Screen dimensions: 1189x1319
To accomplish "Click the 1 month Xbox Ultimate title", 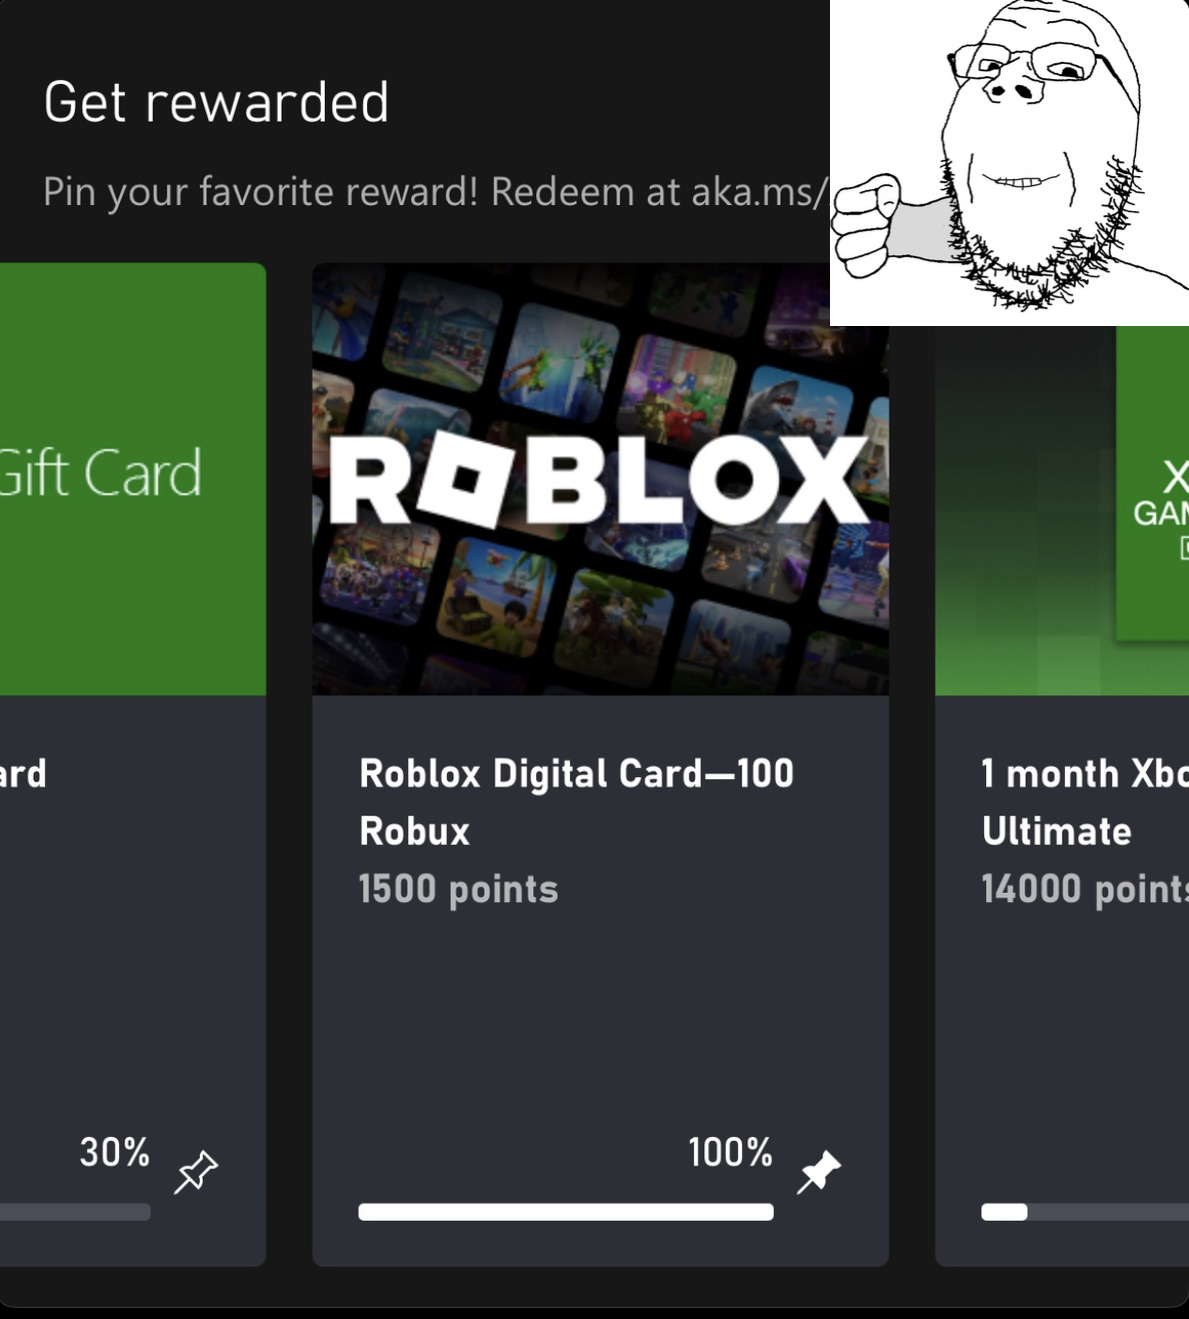I will point(1085,802).
